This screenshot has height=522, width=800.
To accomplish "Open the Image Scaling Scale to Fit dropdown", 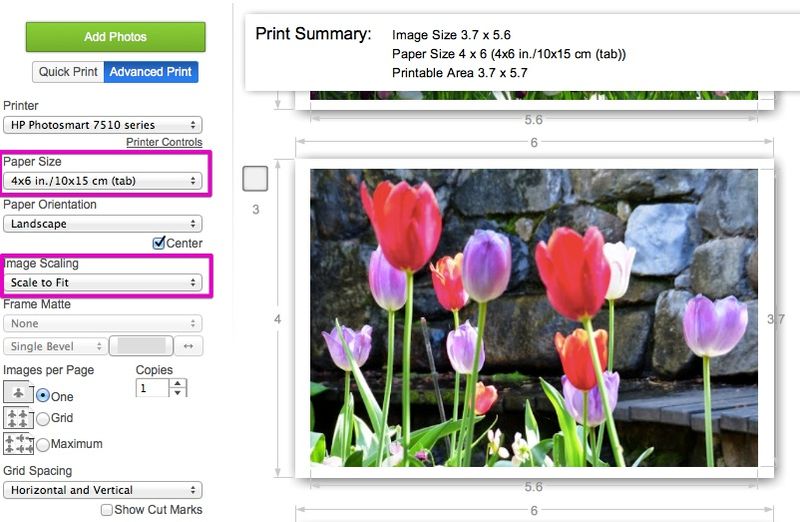I will tap(103, 283).
